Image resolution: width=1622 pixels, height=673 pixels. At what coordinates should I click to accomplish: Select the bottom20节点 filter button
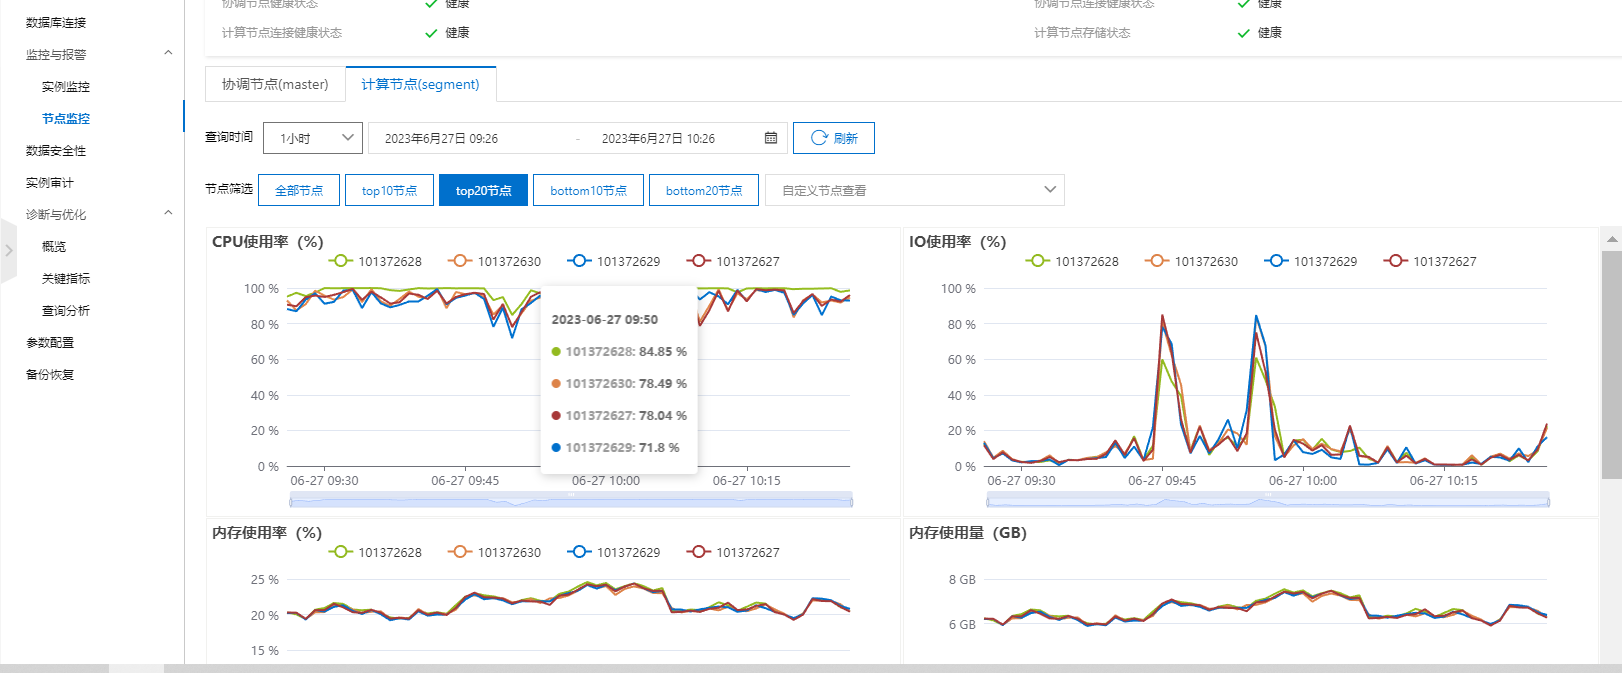[x=703, y=190]
